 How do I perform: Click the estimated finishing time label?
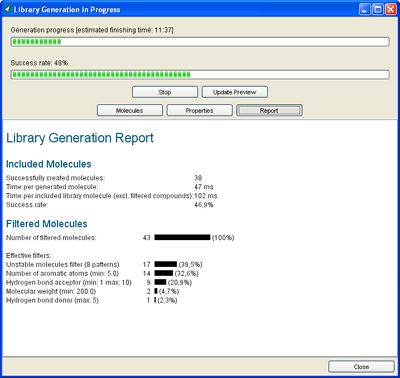pyautogui.click(x=92, y=30)
